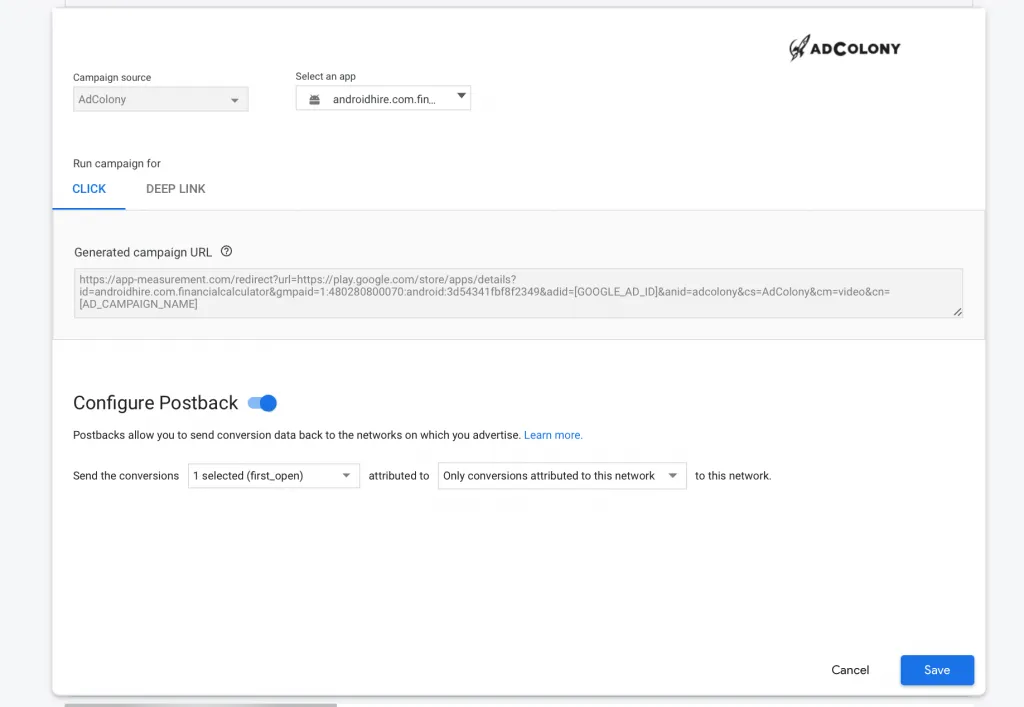Click the 'Send the conversions' text
This screenshot has width=1024, height=707.
[x=126, y=476]
